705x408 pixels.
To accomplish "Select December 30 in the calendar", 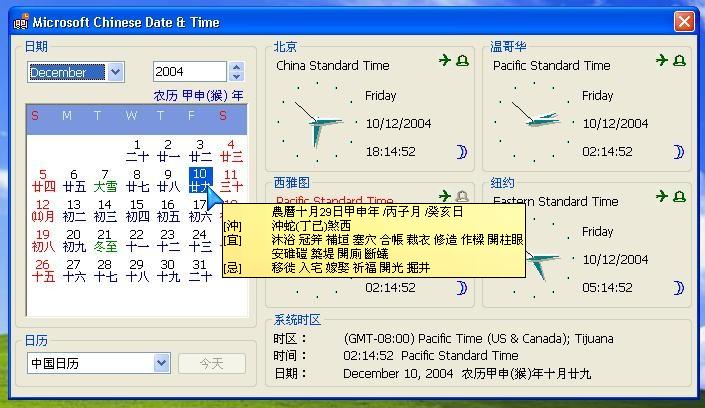I will (x=168, y=270).
